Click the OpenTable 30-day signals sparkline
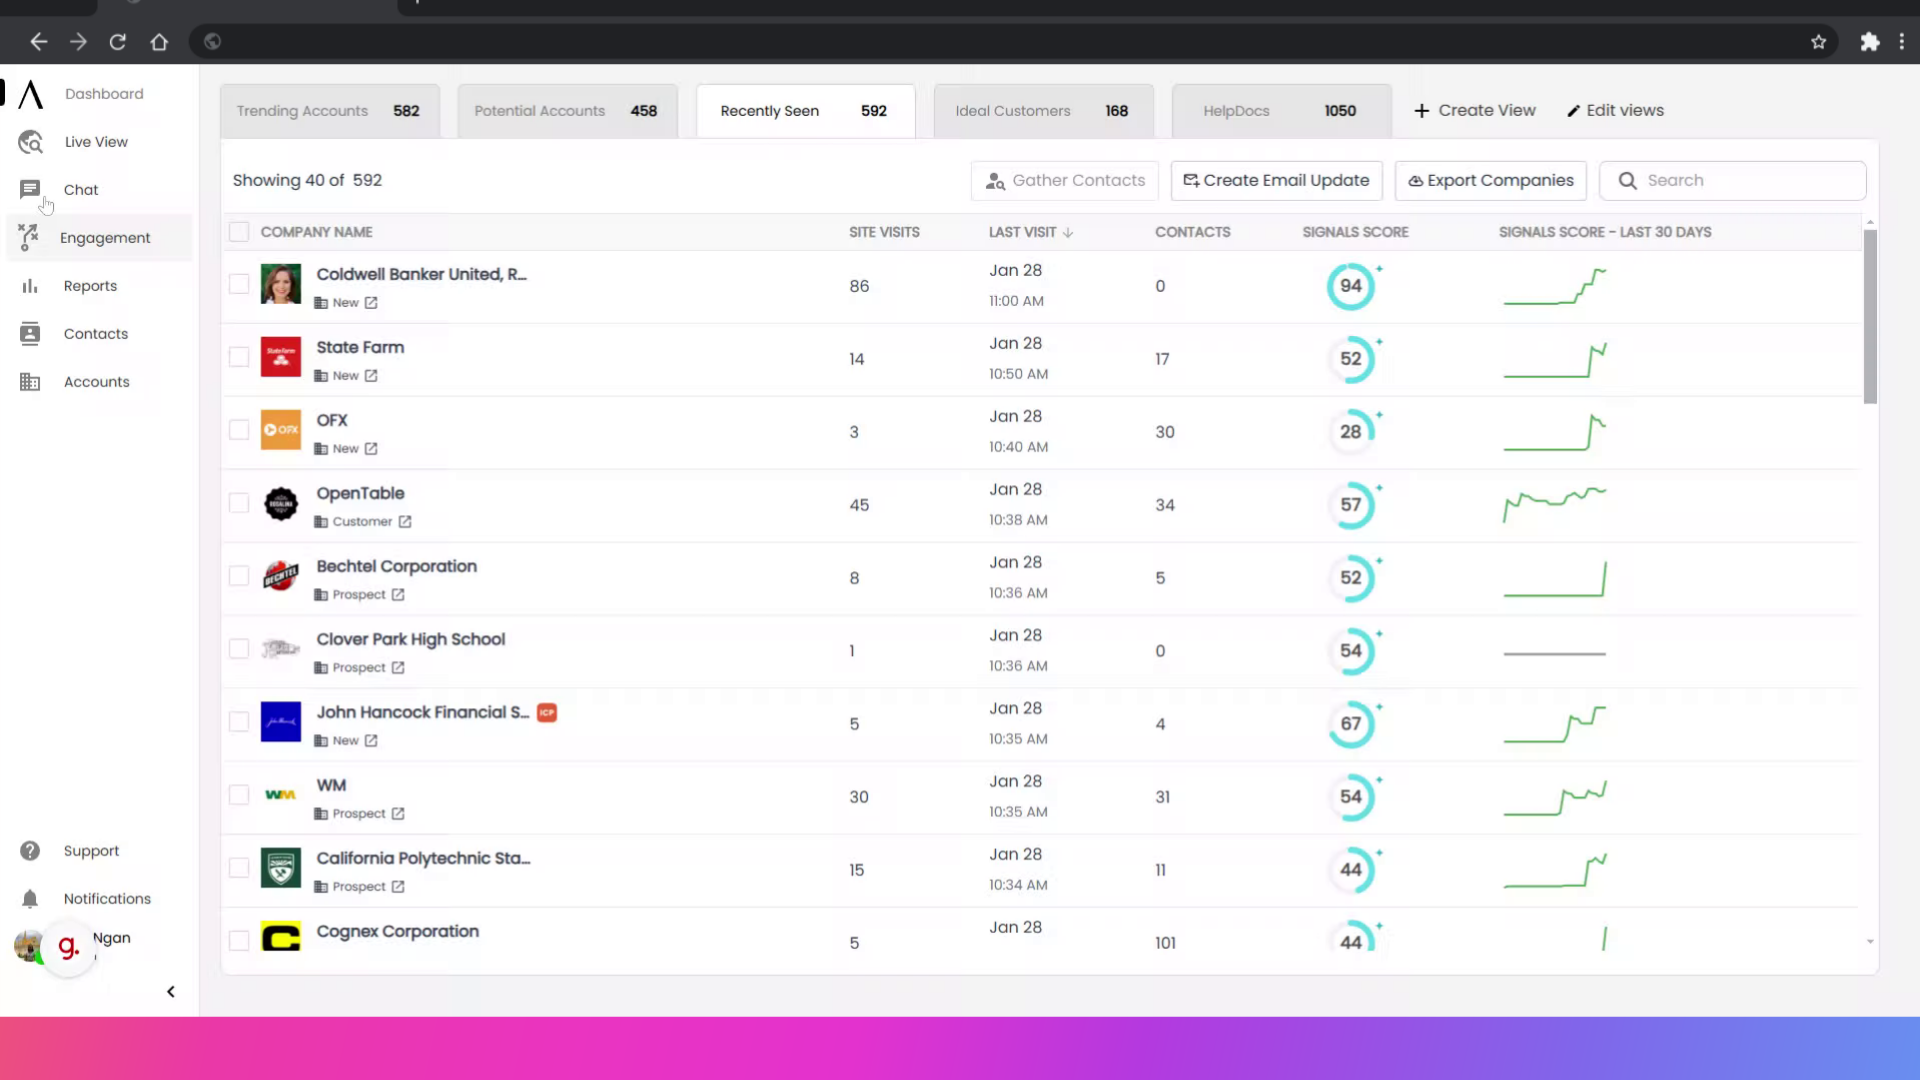The height and width of the screenshot is (1080, 1920). 1554,504
